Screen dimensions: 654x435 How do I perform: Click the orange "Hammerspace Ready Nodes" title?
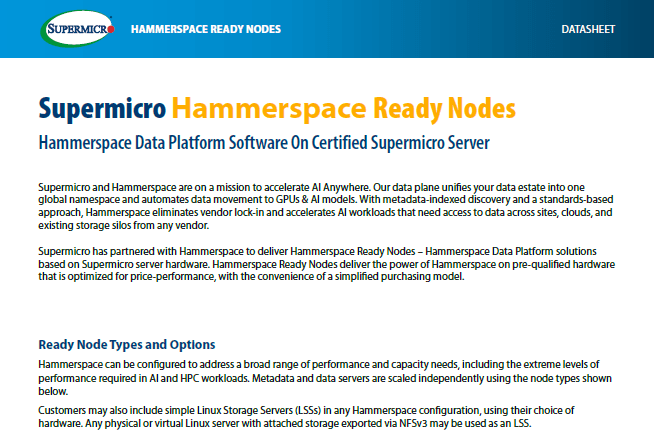click(344, 108)
